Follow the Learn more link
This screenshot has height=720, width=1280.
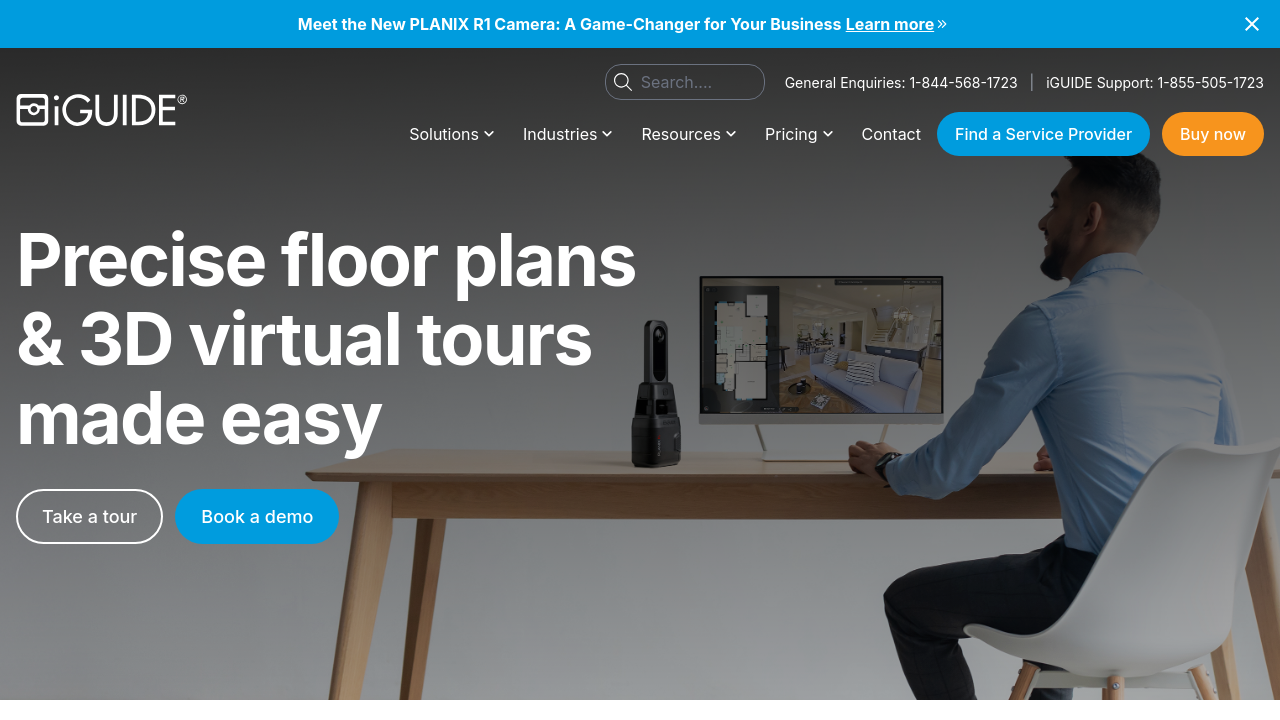pos(890,24)
